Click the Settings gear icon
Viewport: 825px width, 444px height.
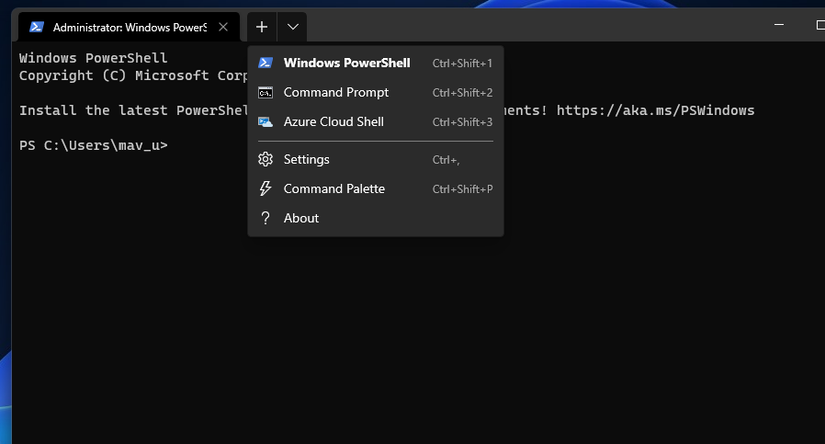265,159
